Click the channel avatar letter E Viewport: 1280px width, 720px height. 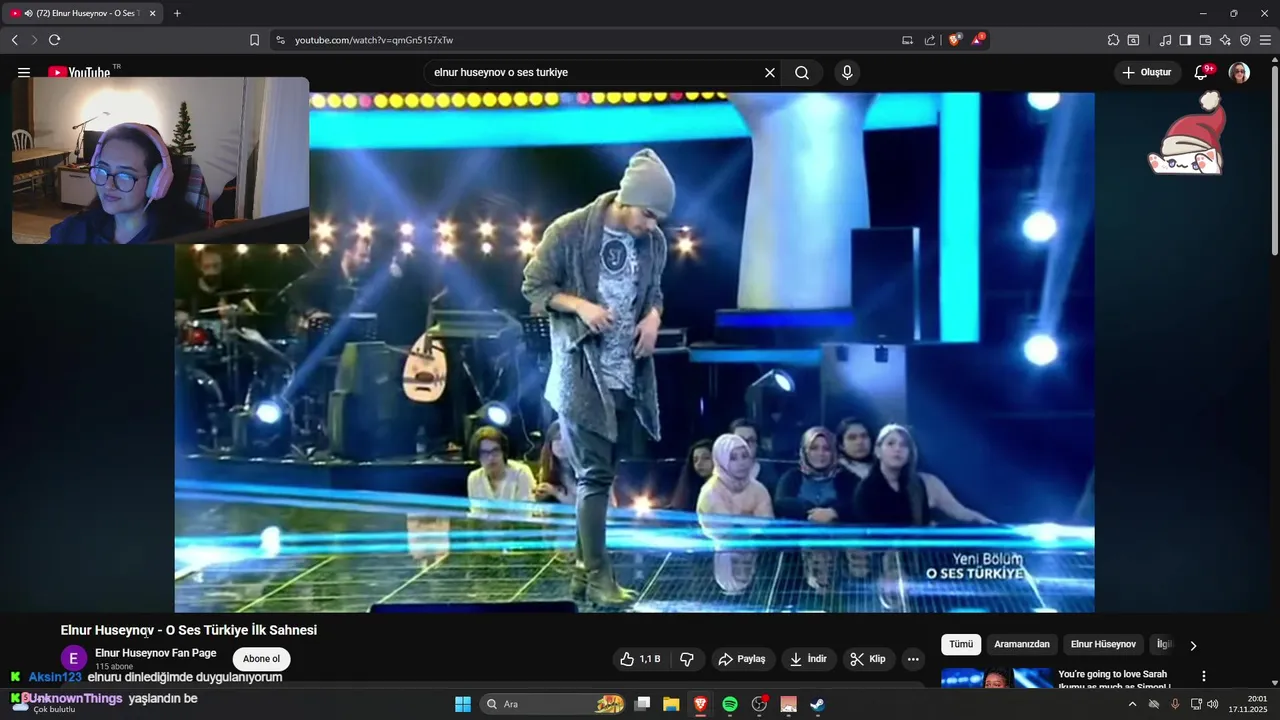coord(73,659)
